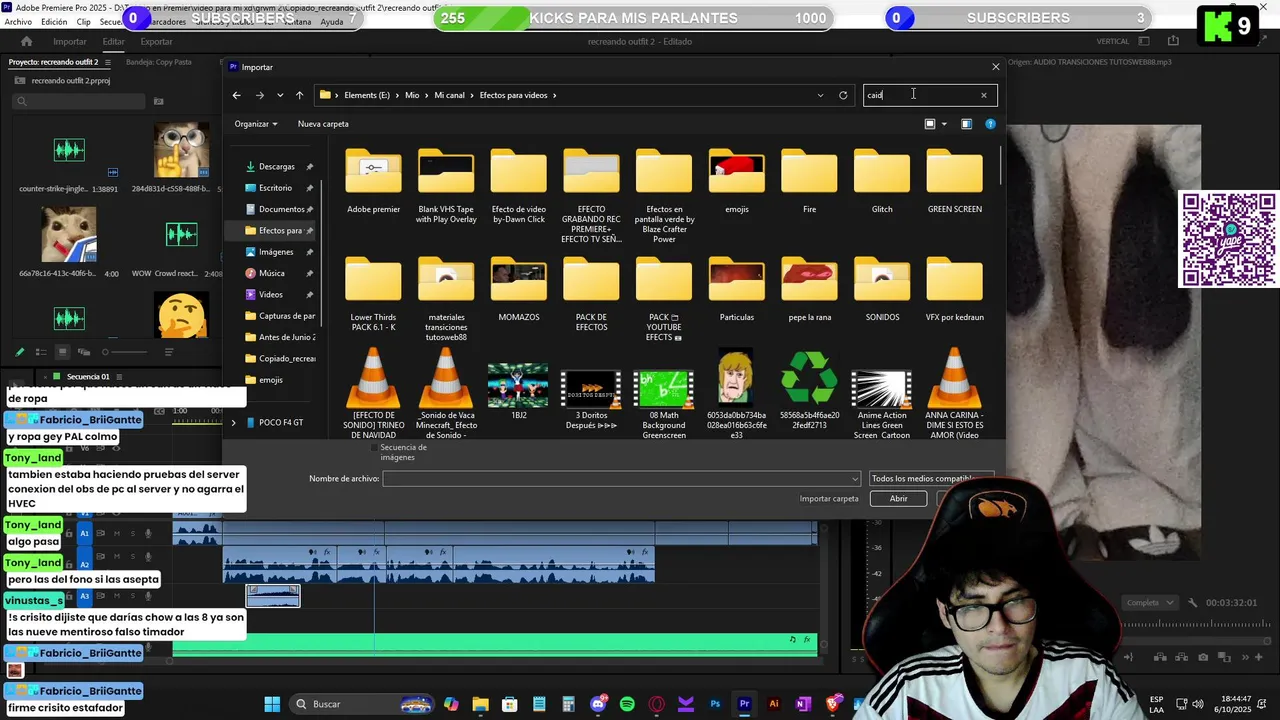Select the Adobe premier folder
Viewport: 1280px width, 720px height.
point(373,180)
